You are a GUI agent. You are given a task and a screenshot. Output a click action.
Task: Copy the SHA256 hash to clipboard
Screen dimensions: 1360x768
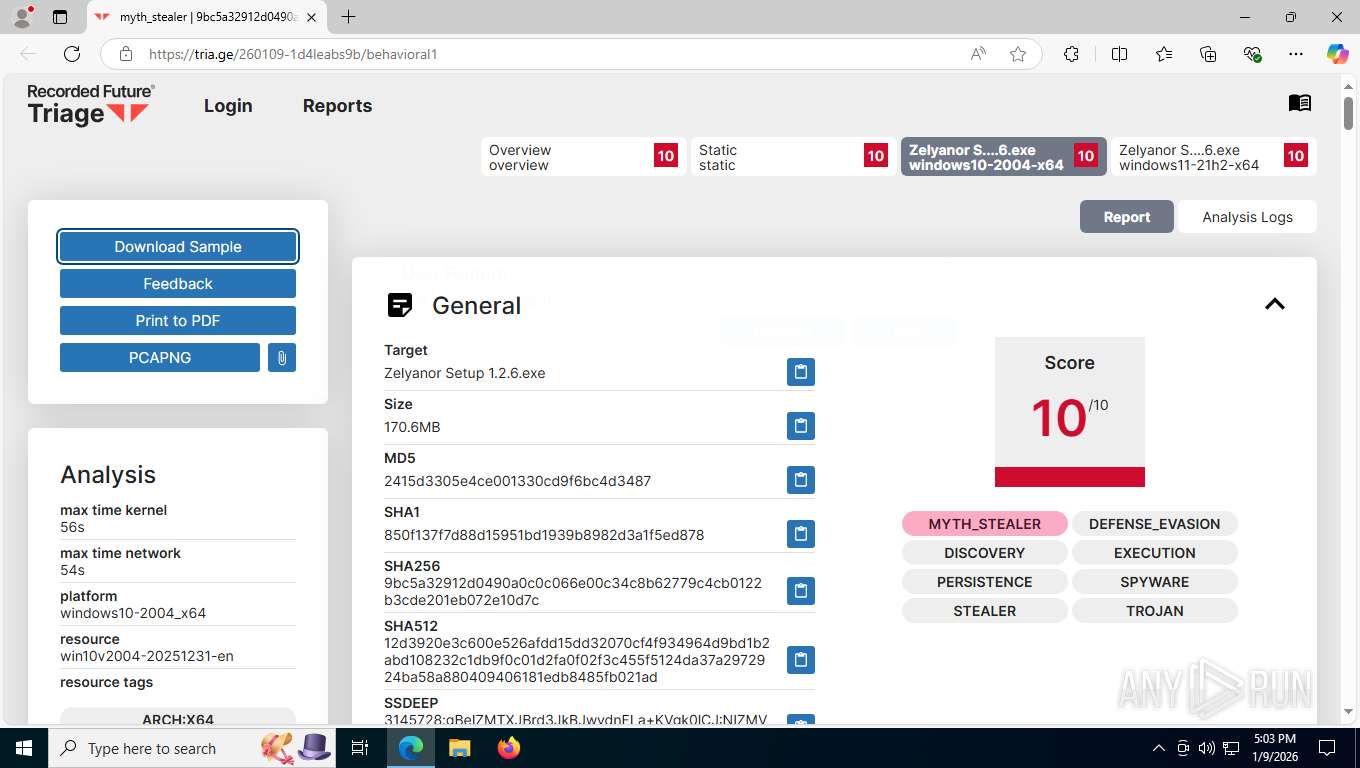pos(800,591)
